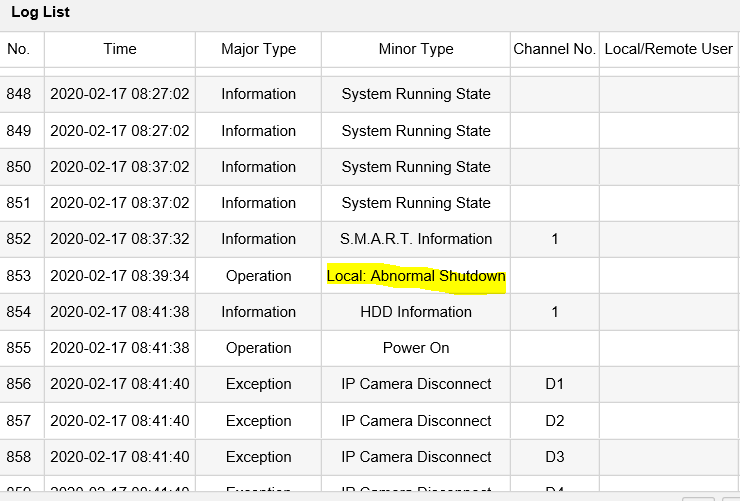Click the Channel No. column header

(554, 49)
